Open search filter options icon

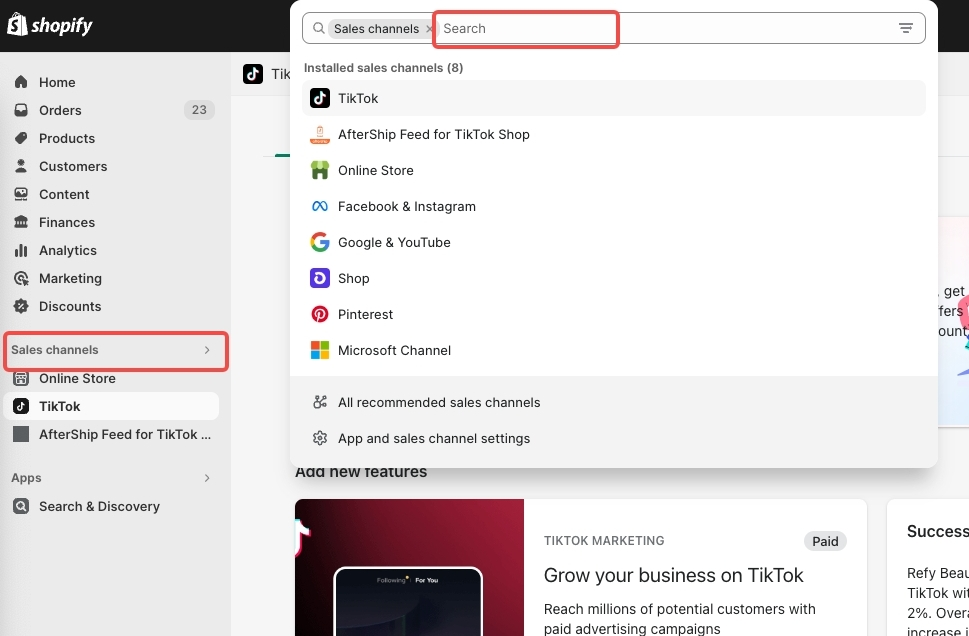pos(906,28)
